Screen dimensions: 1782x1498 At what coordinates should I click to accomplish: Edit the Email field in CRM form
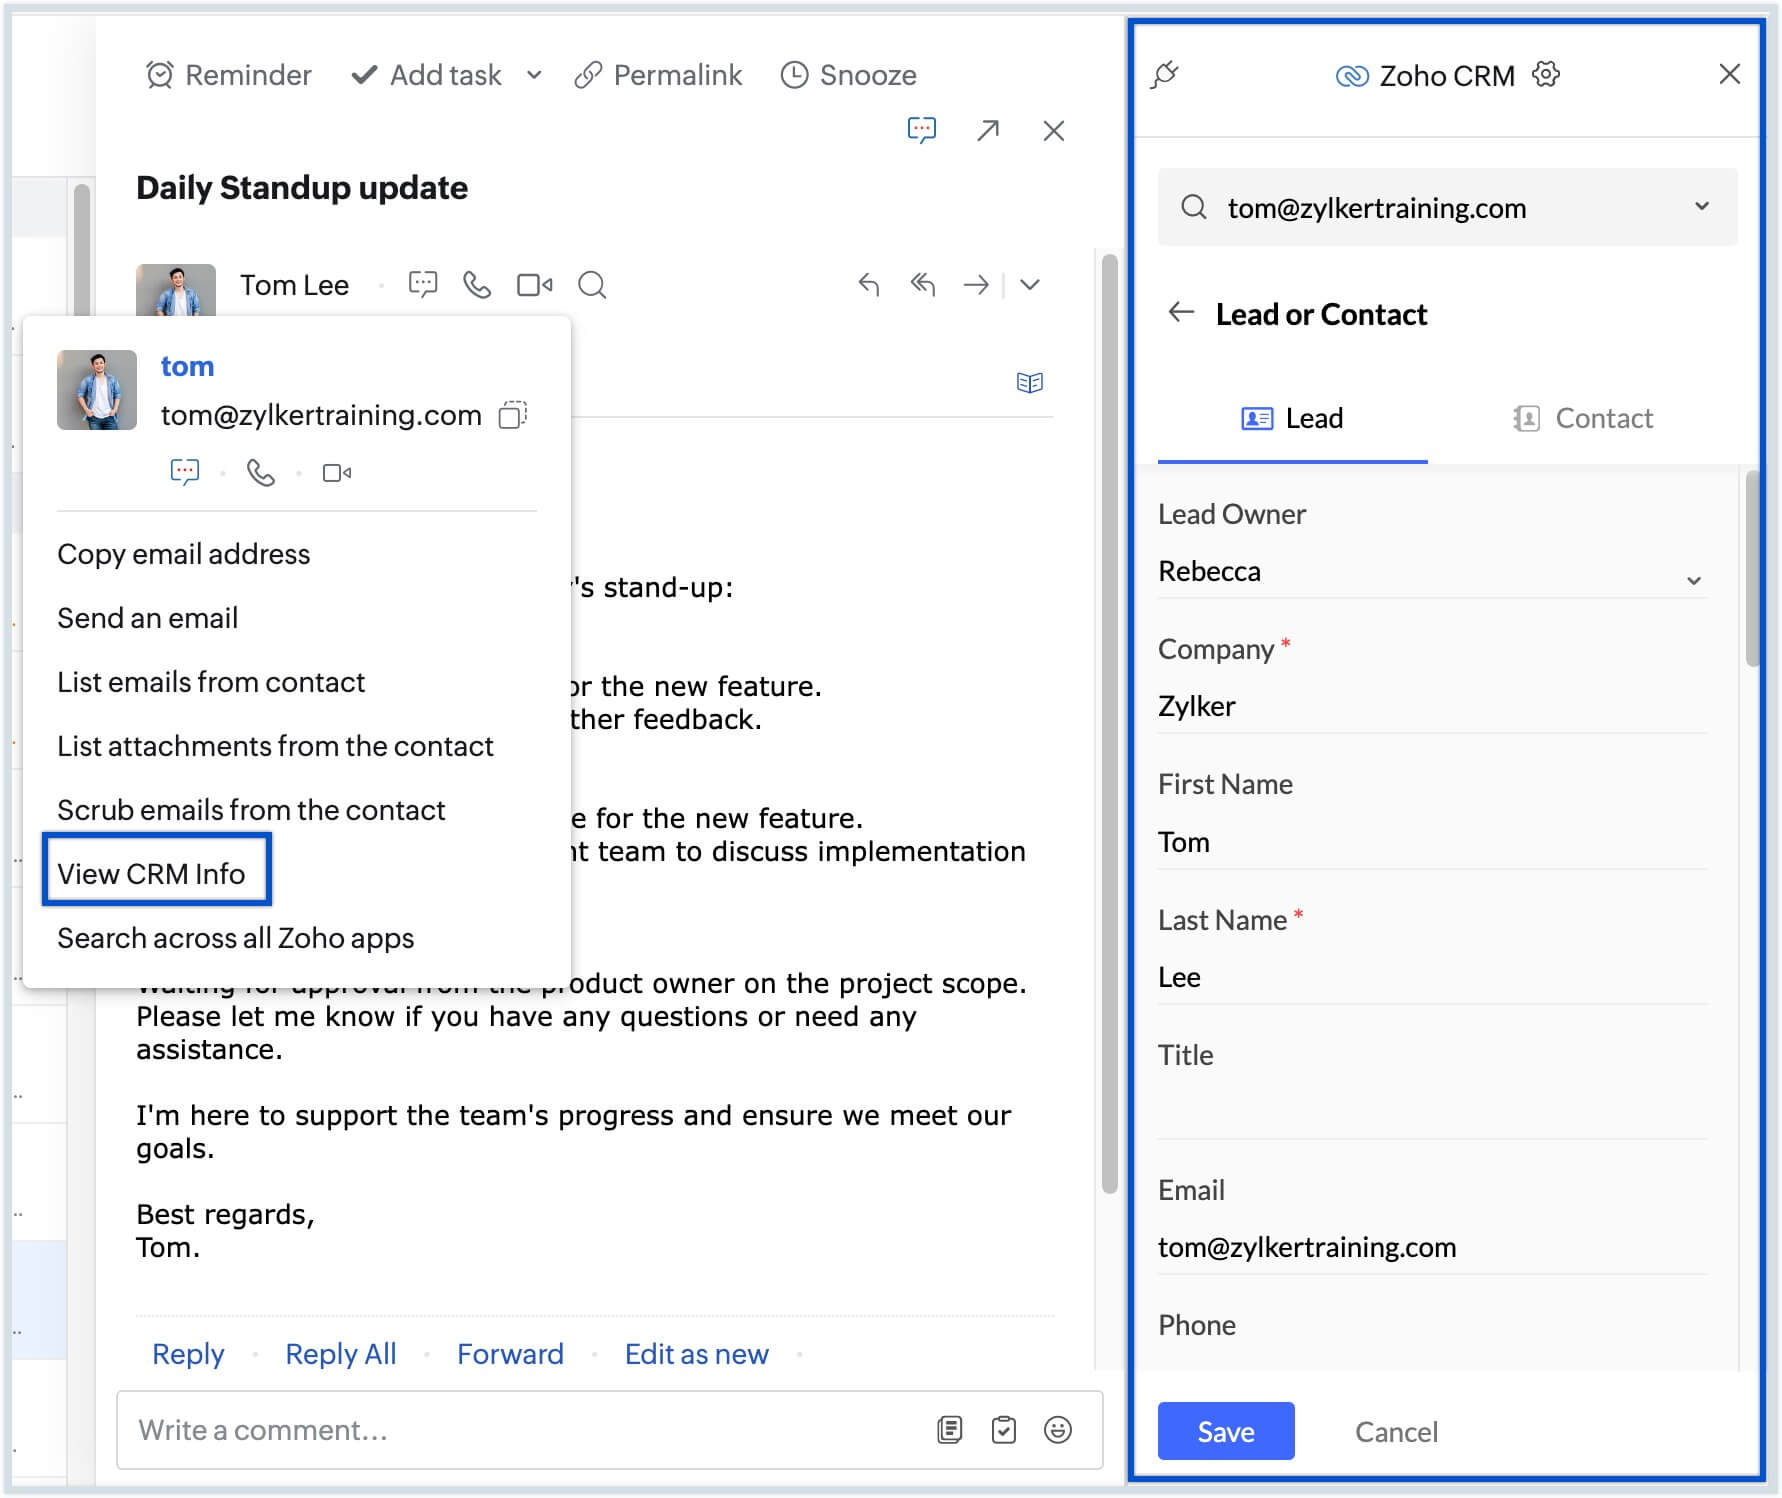coord(1432,1248)
